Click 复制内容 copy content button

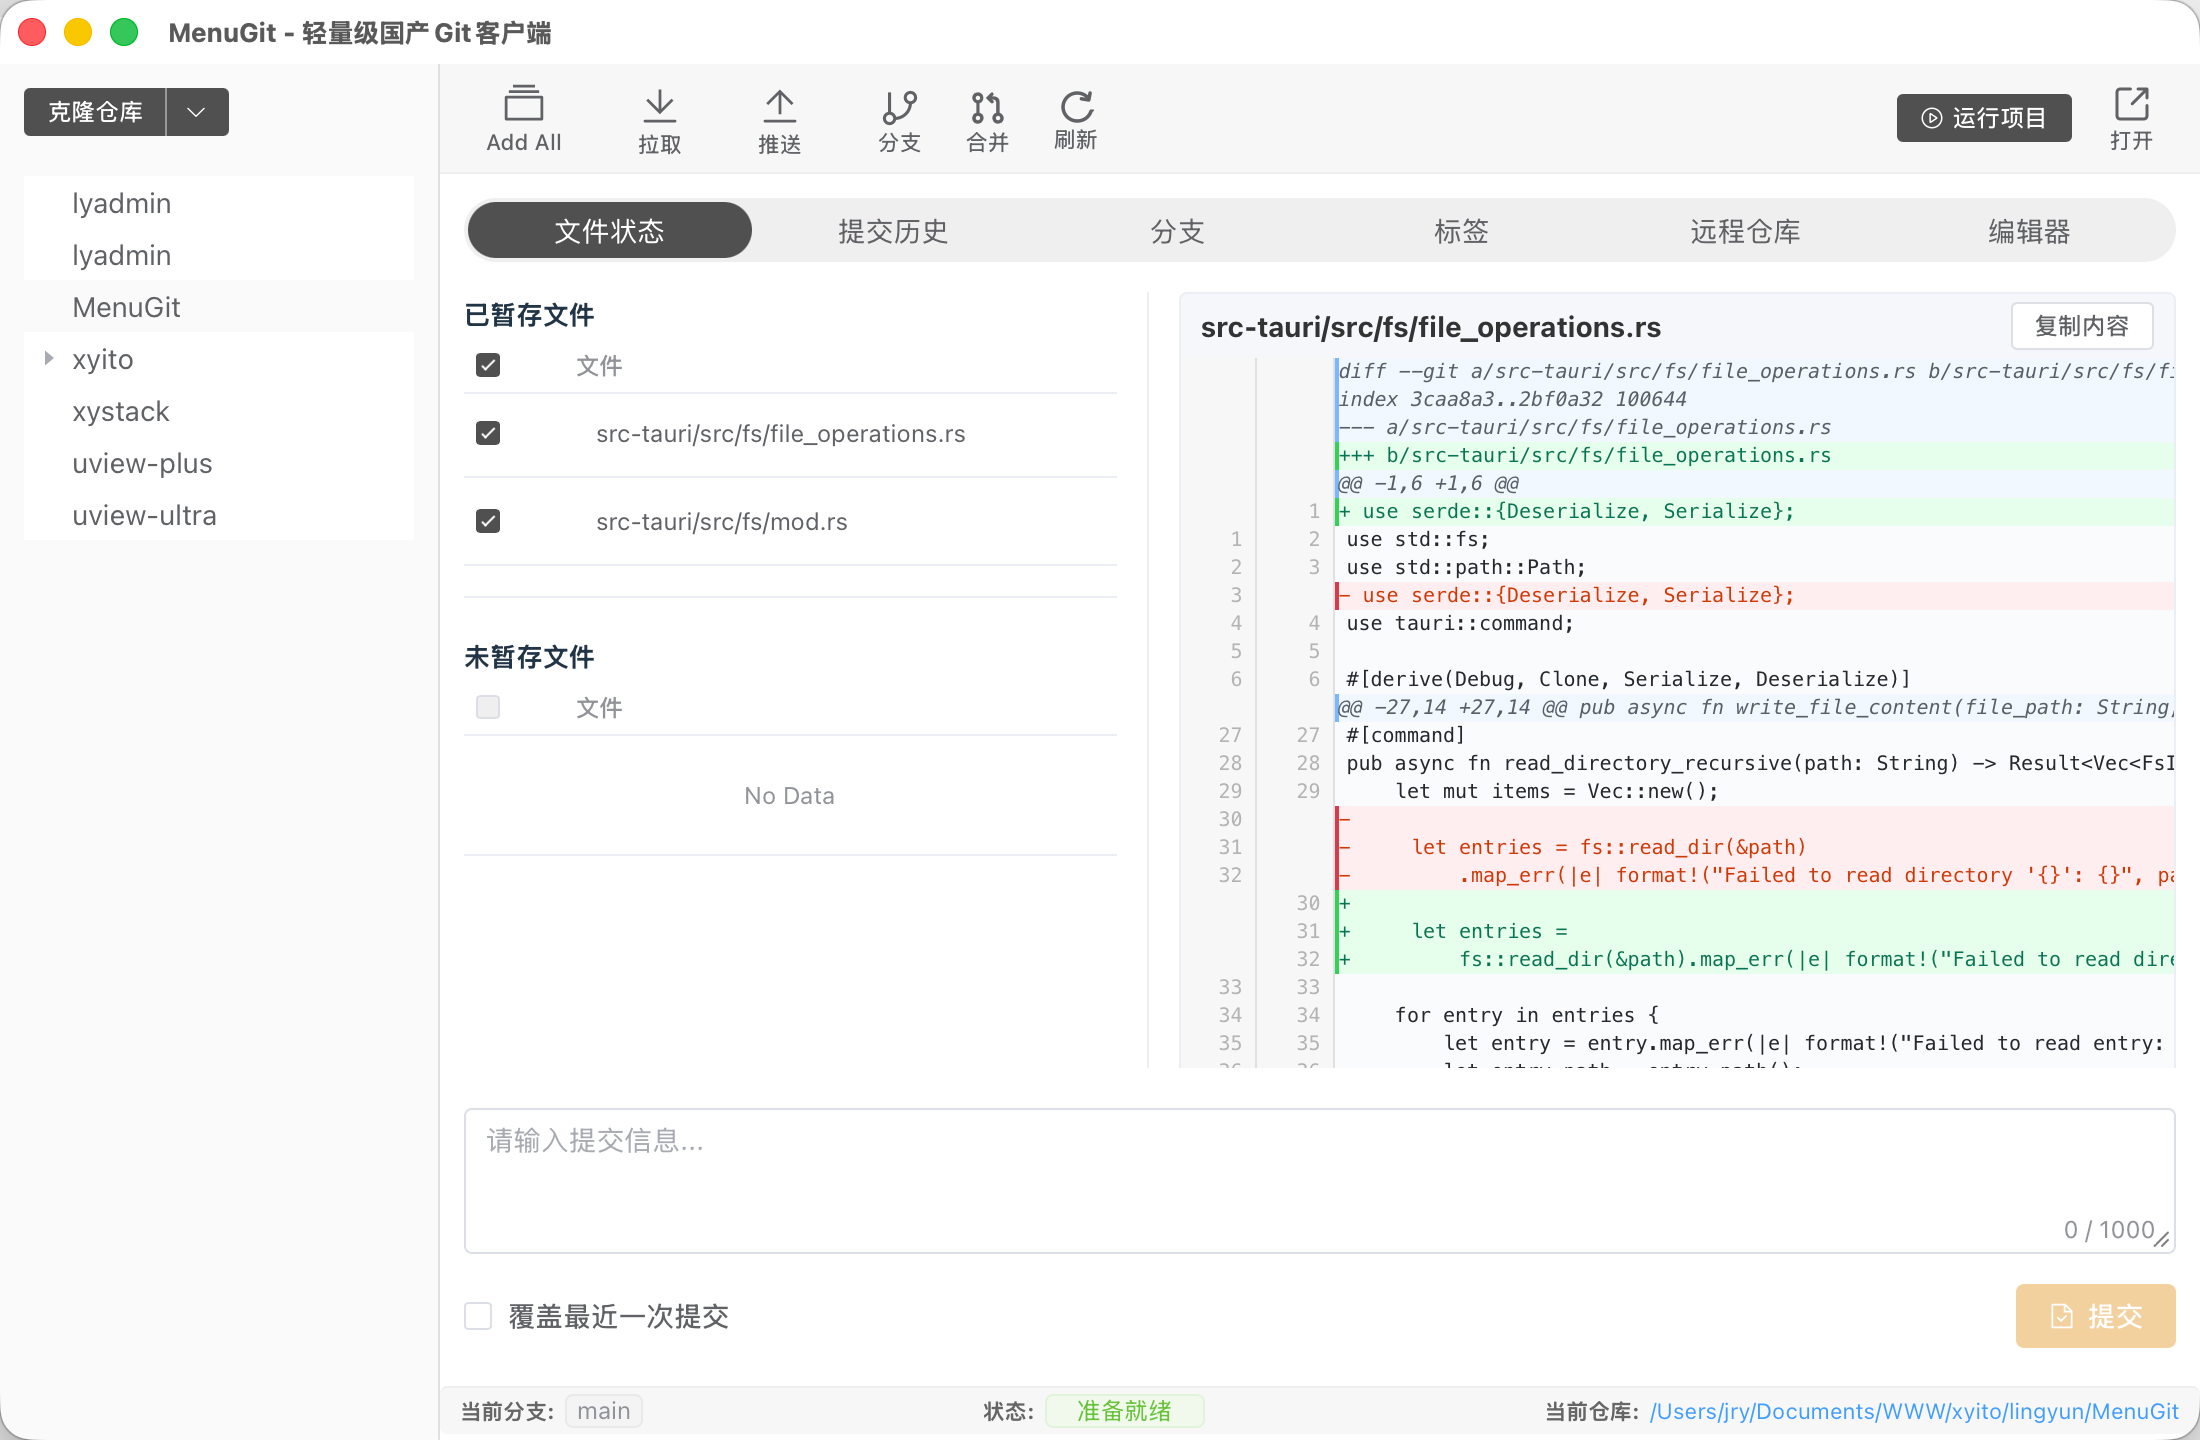click(x=2081, y=326)
